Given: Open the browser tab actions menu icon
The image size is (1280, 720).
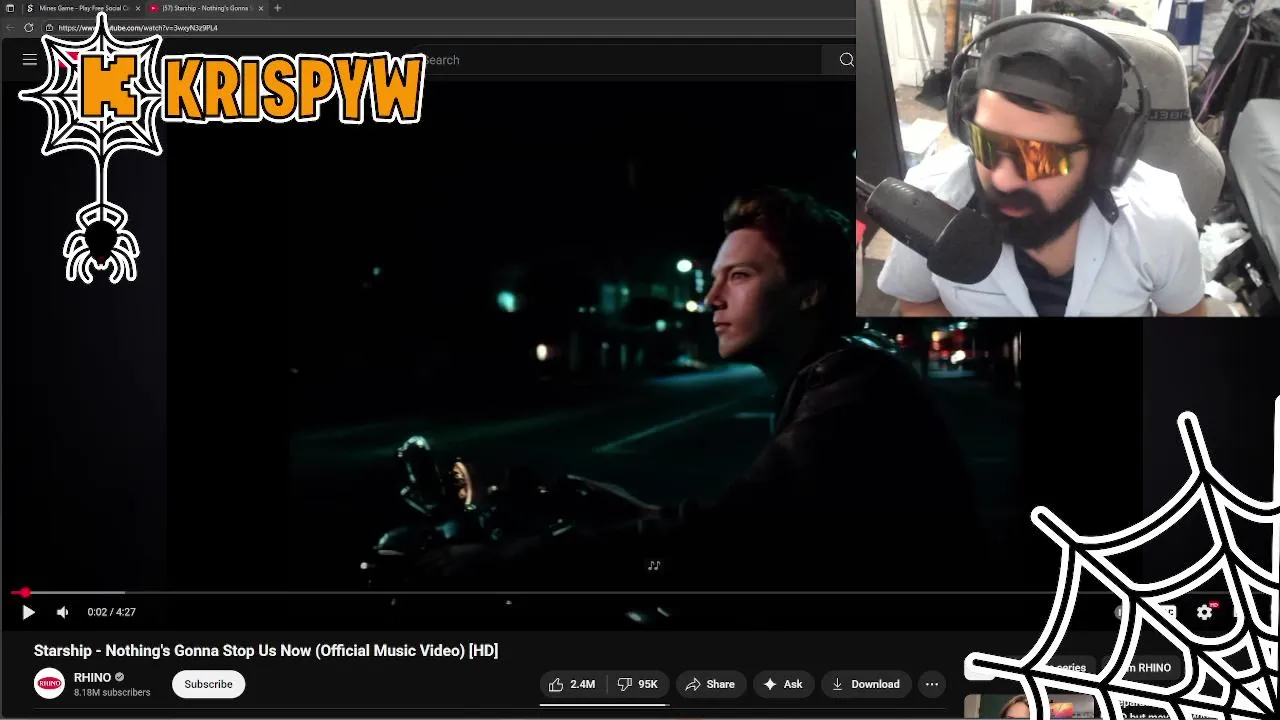Looking at the screenshot, I should 10,8.
